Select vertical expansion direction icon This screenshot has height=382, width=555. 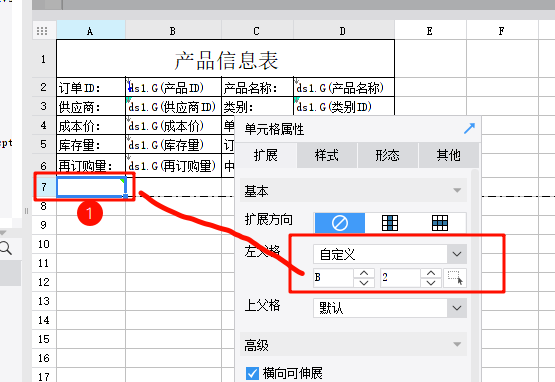point(390,223)
